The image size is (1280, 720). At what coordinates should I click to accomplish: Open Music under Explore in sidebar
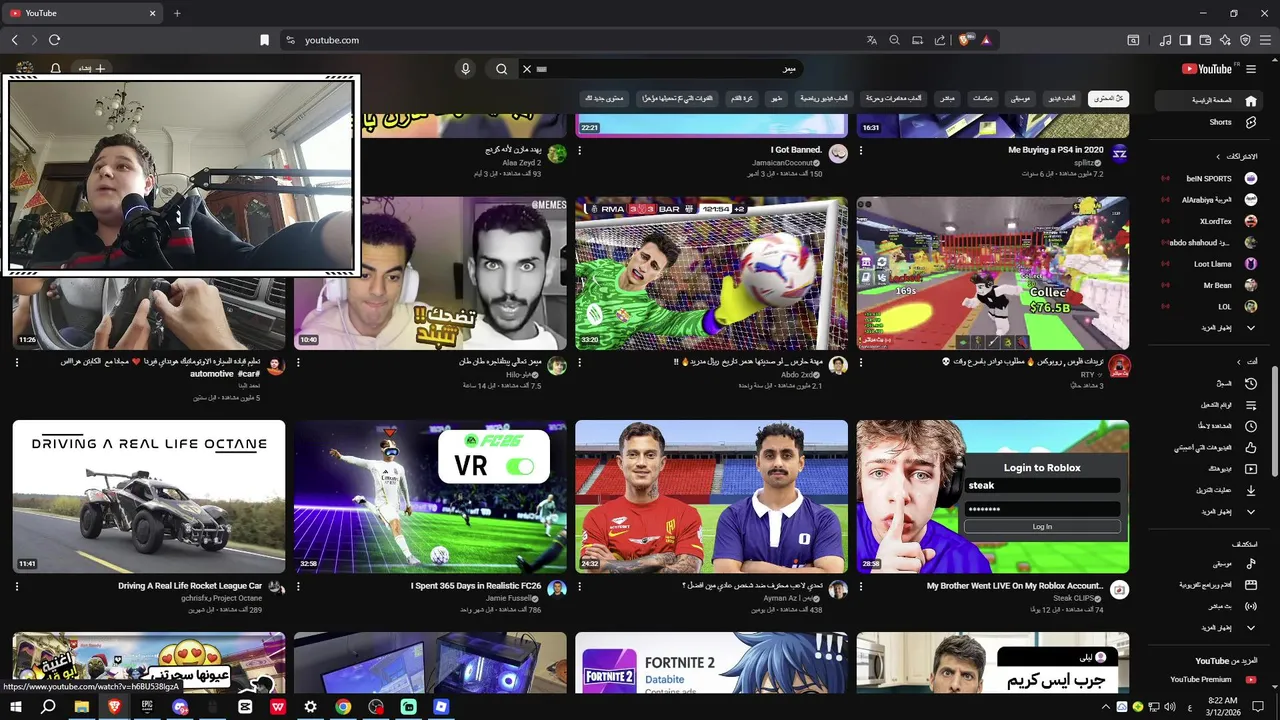click(x=1208, y=564)
